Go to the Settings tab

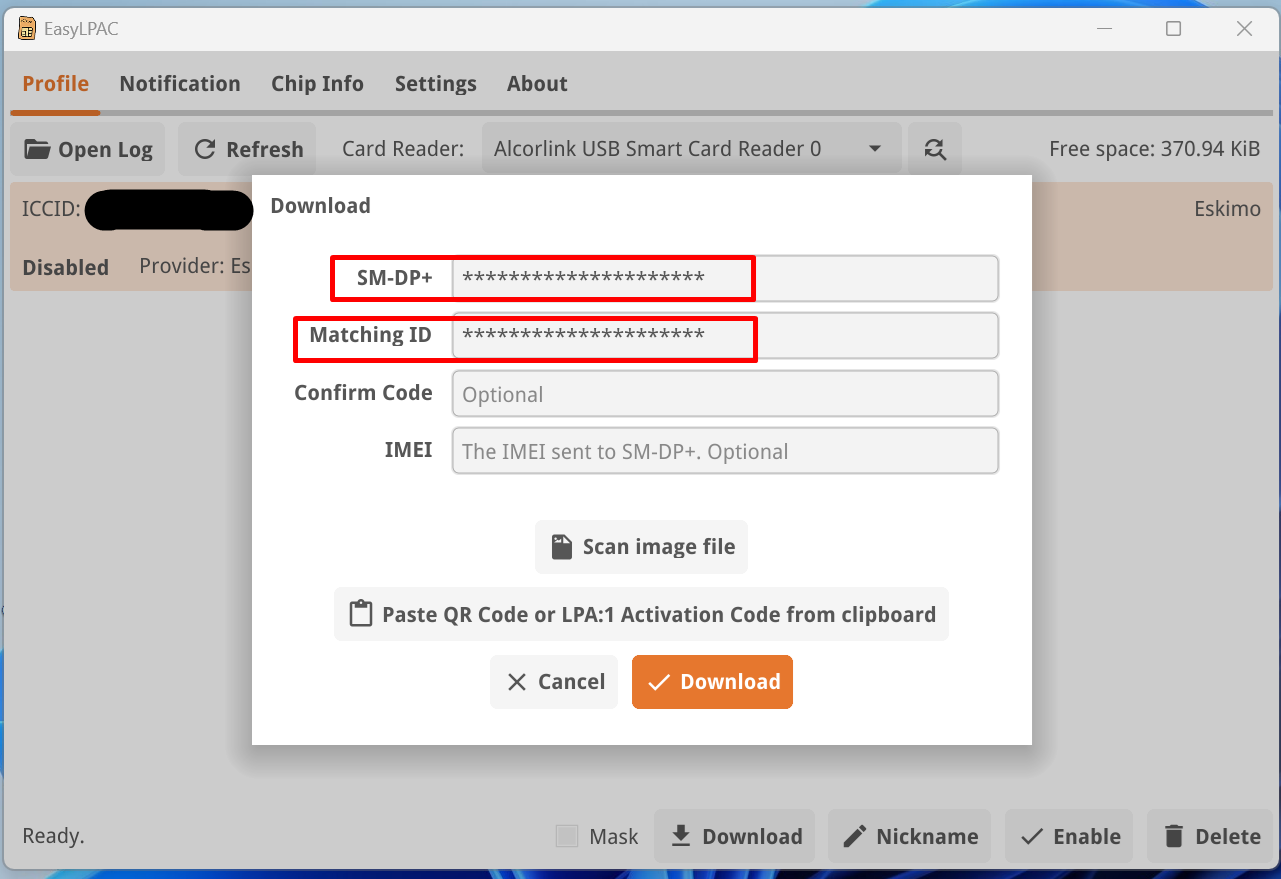(x=435, y=84)
